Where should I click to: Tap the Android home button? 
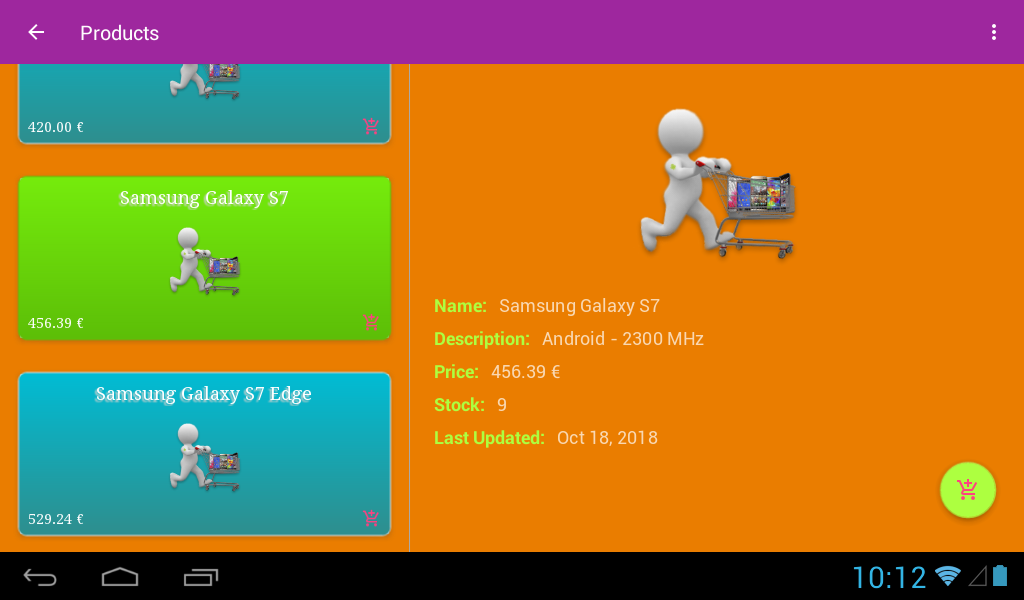[x=120, y=577]
